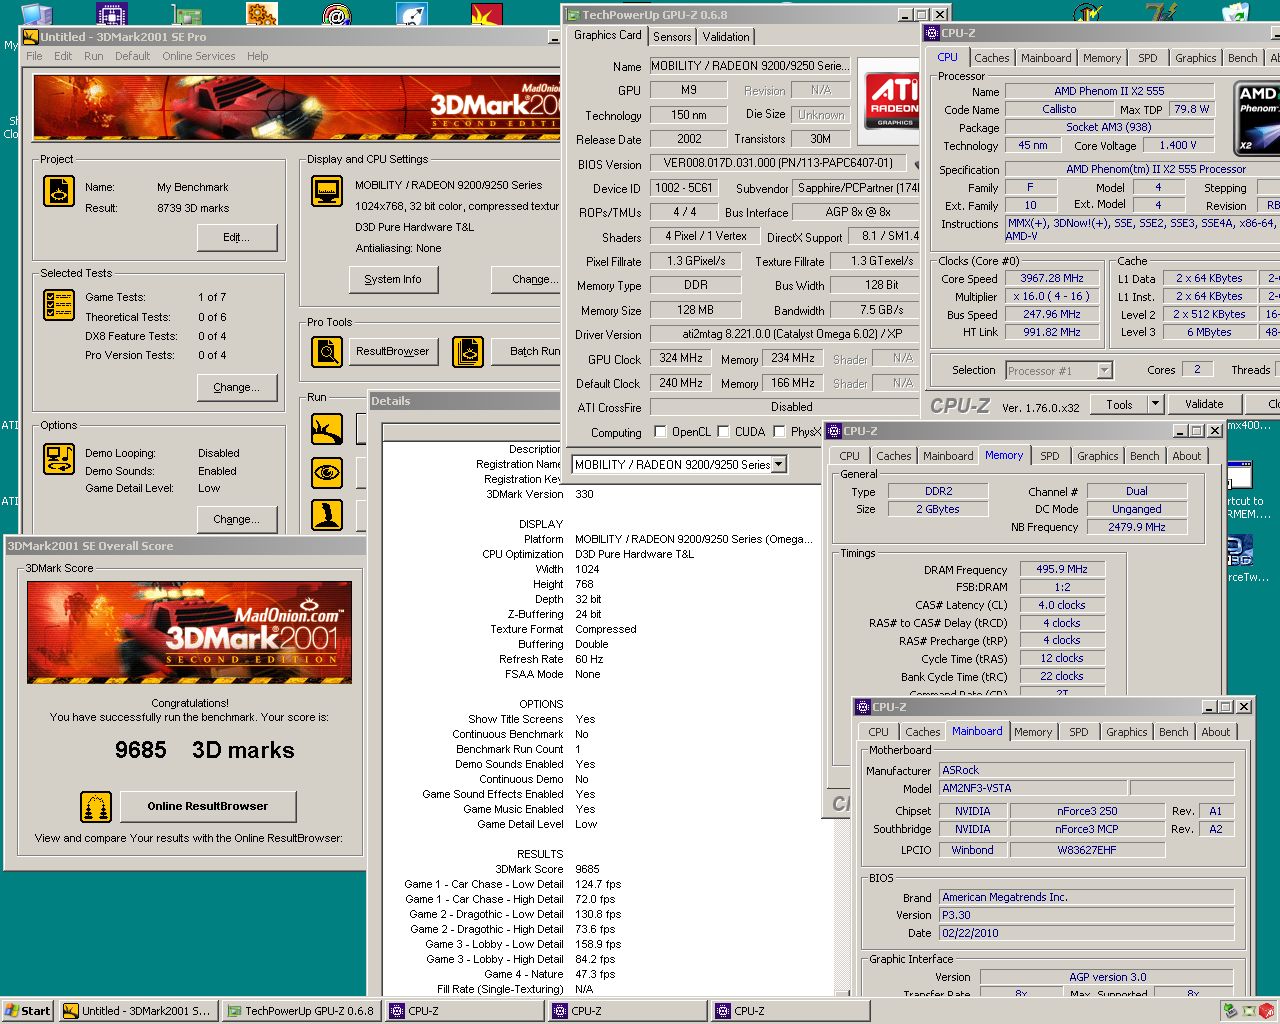Click the 3DMark2001 title bar icon
The width and height of the screenshot is (1280, 1024).
click(31, 37)
